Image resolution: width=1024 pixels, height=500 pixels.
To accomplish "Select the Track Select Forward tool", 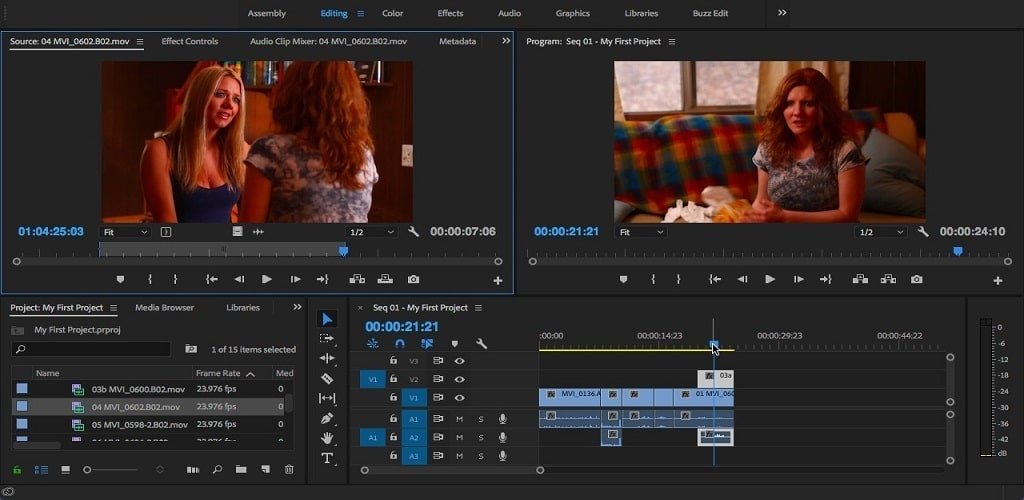I will 327,338.
